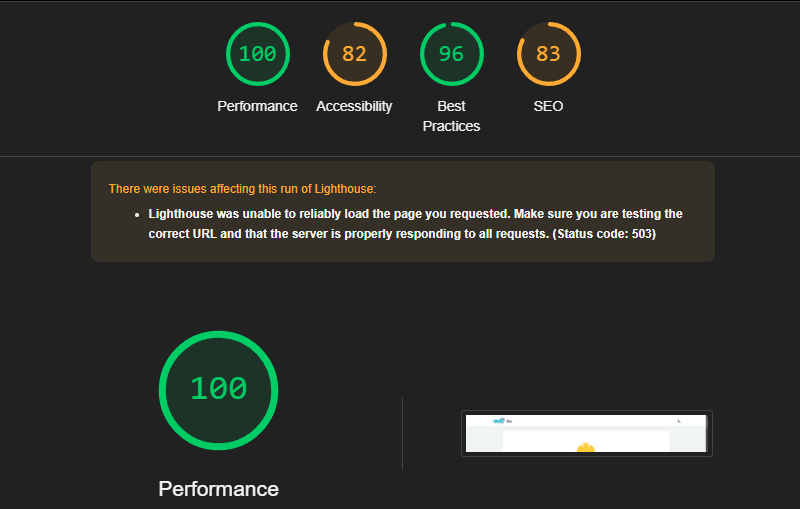Click the orange 'There were issues affecting this run' heading
The height and width of the screenshot is (509, 800).
tap(242, 189)
